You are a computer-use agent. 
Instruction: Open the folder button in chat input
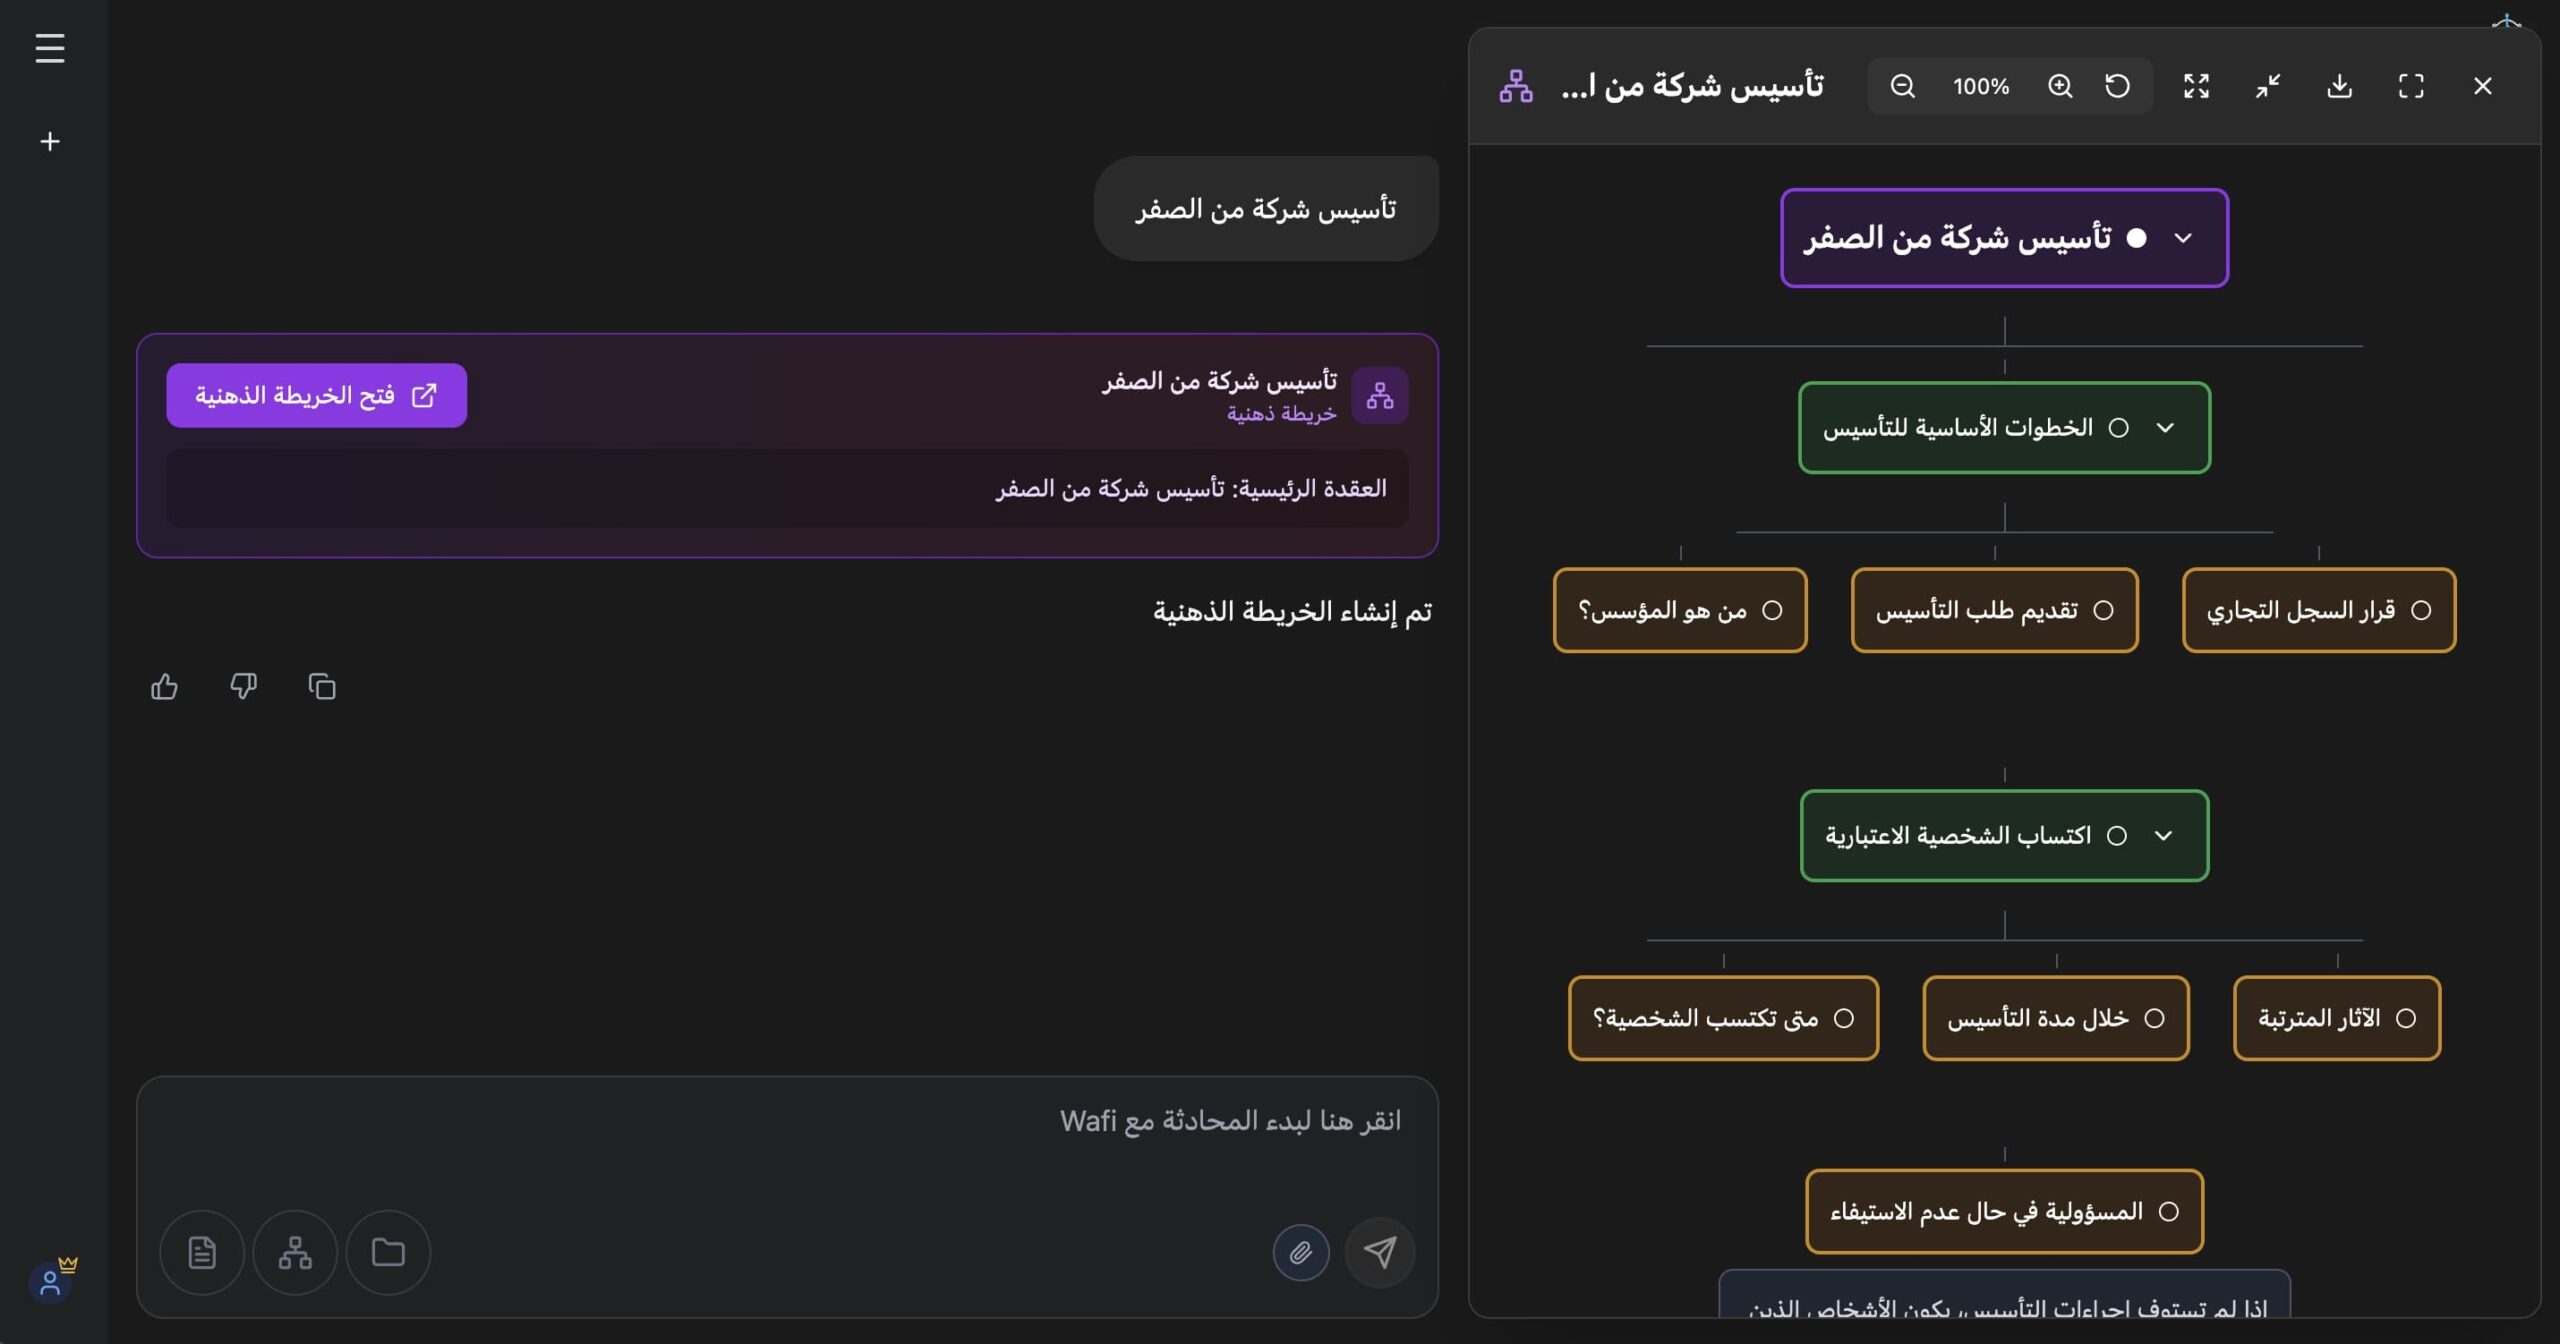(x=388, y=1252)
